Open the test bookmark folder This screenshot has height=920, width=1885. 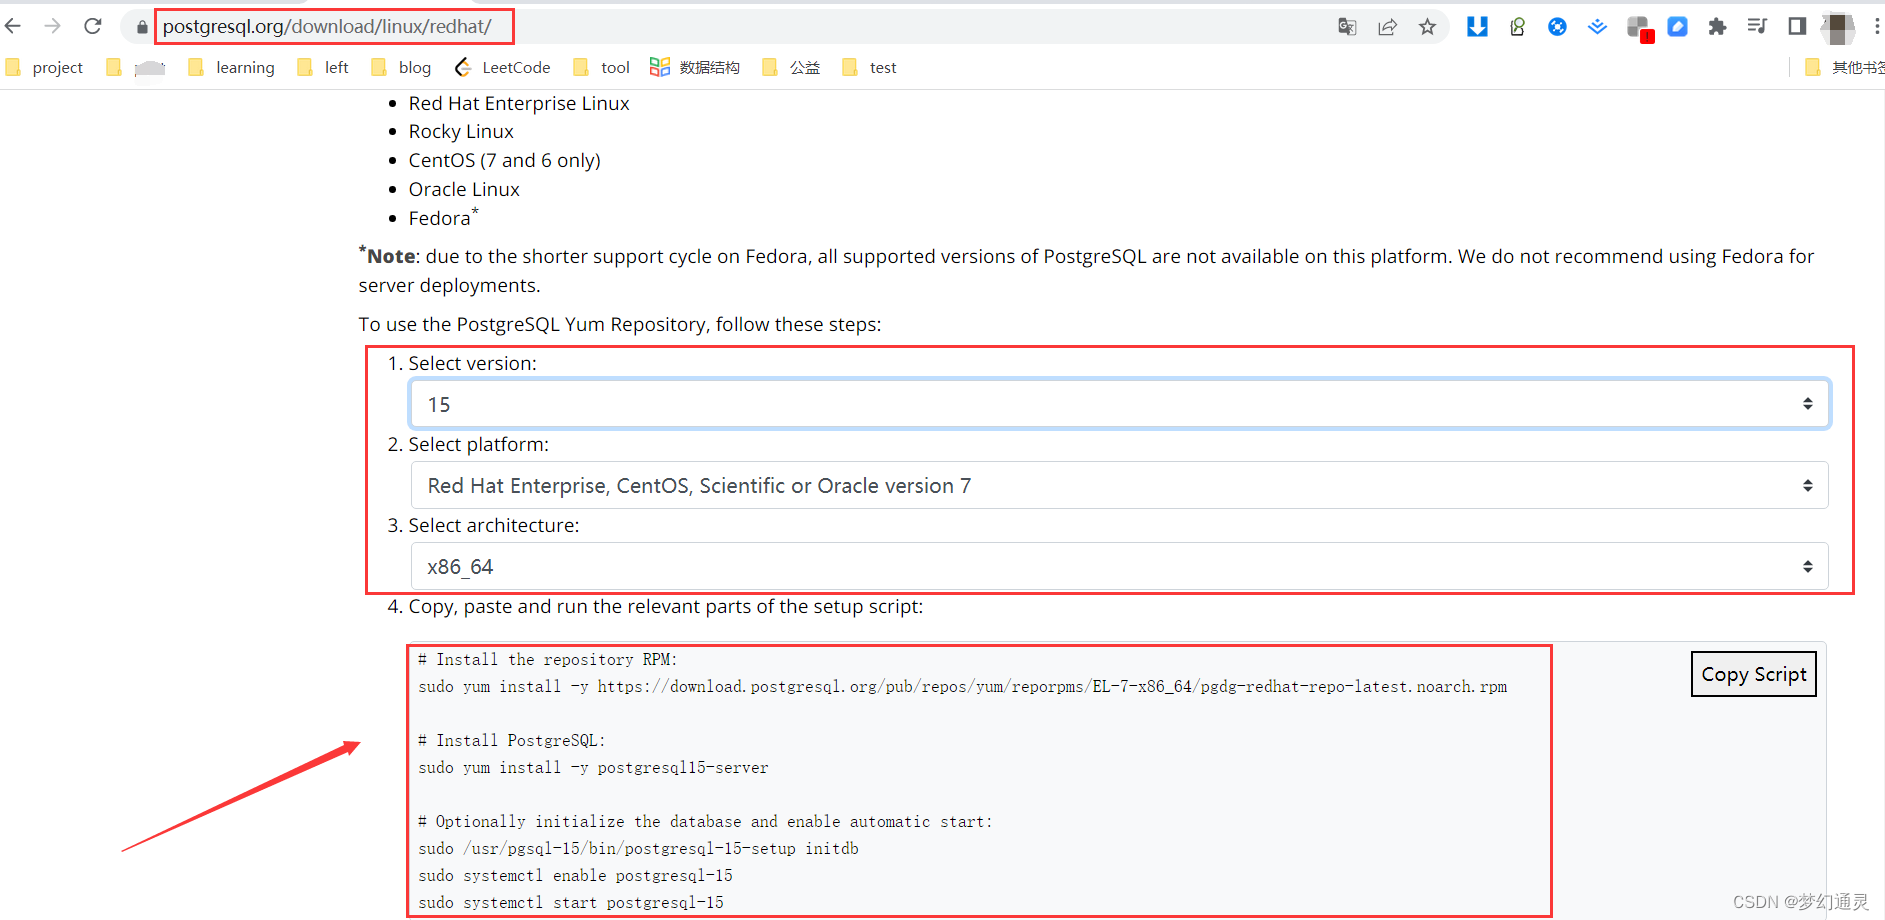869,67
